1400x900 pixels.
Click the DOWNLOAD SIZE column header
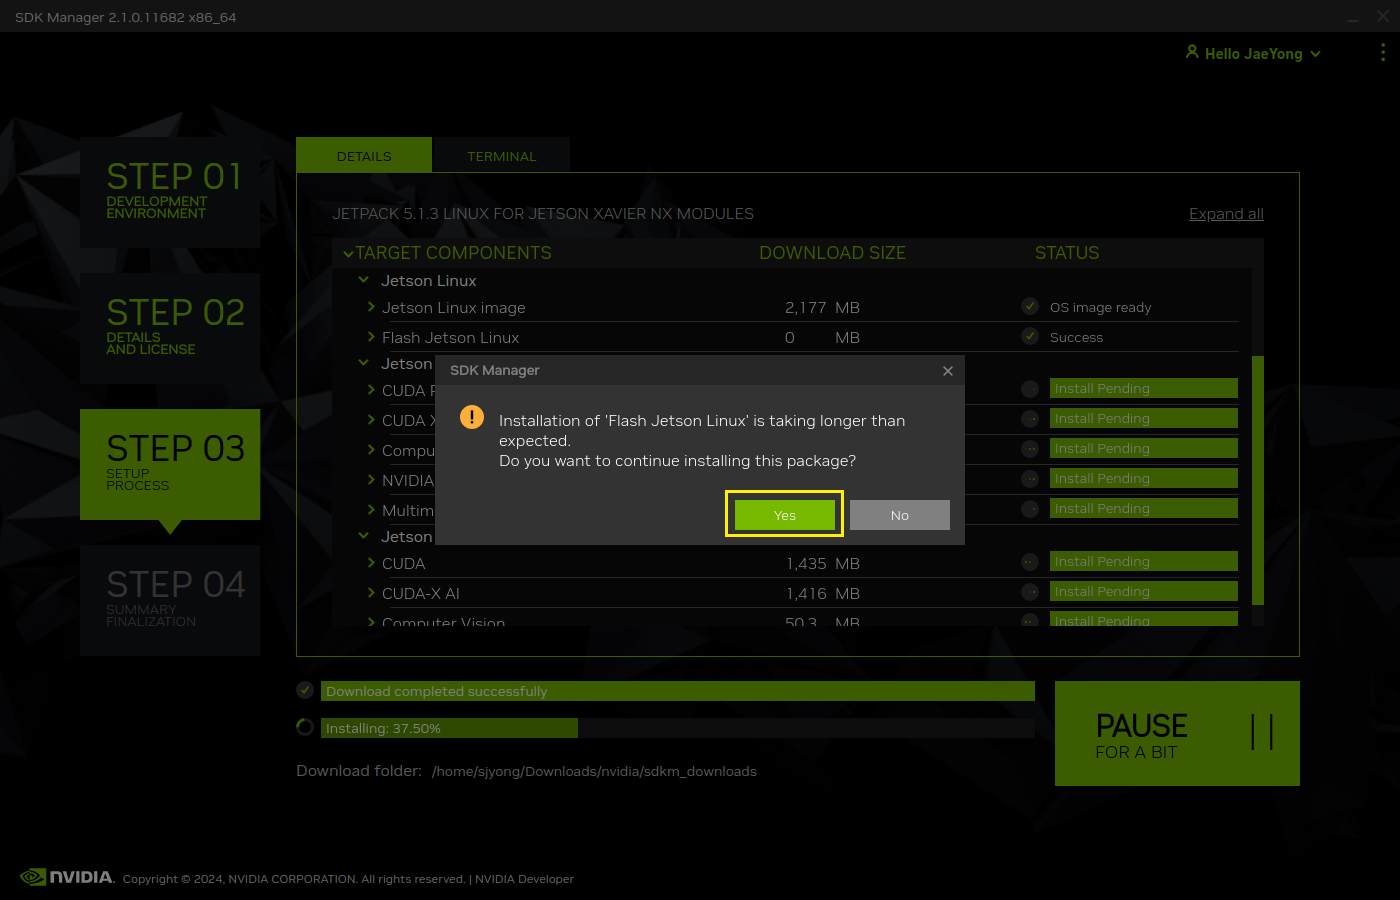[832, 253]
